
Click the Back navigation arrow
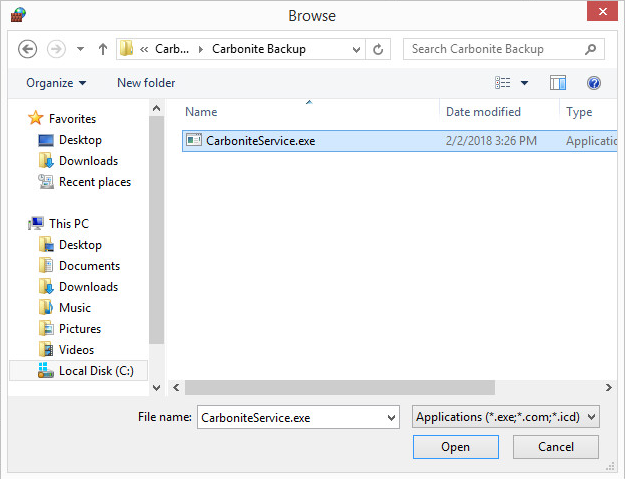tap(28, 49)
